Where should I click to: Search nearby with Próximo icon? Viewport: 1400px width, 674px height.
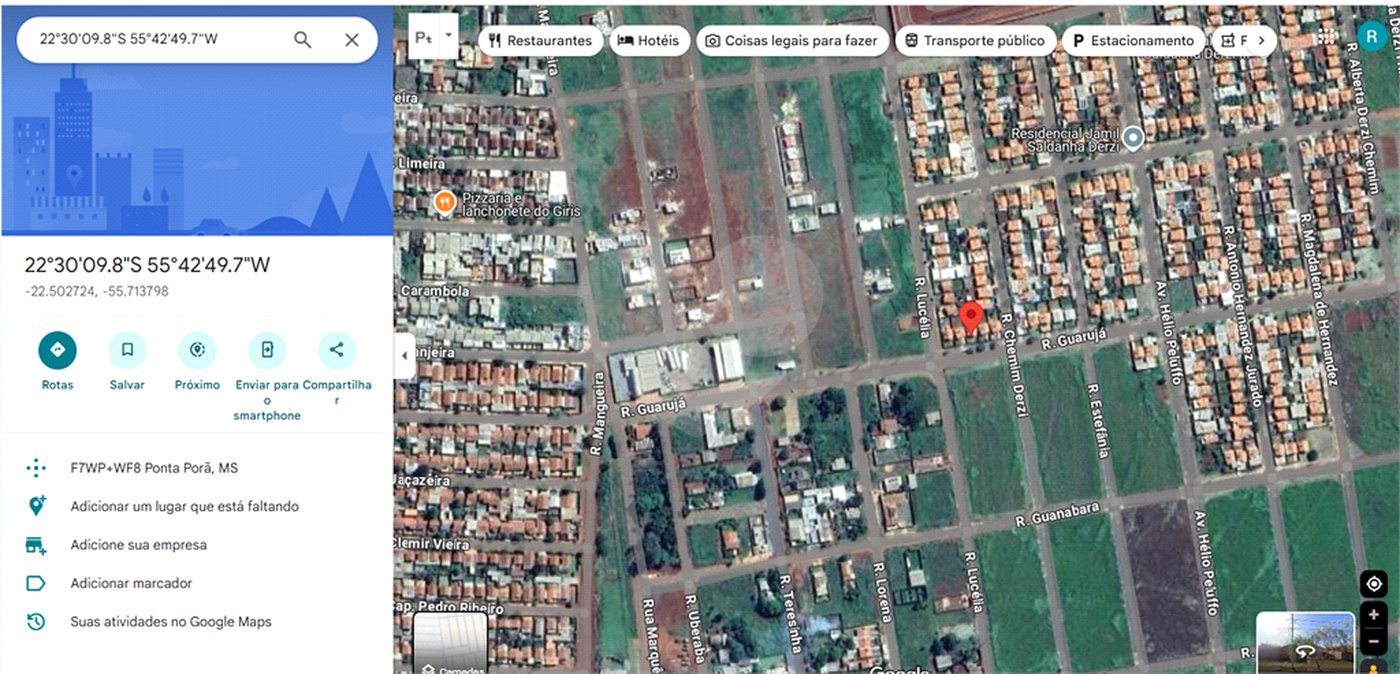197,350
